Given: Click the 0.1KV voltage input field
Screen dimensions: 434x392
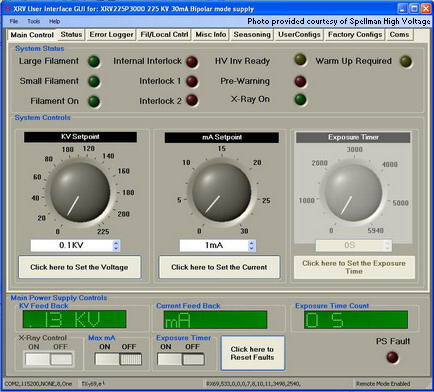Looking at the screenshot, I should pyautogui.click(x=71, y=245).
